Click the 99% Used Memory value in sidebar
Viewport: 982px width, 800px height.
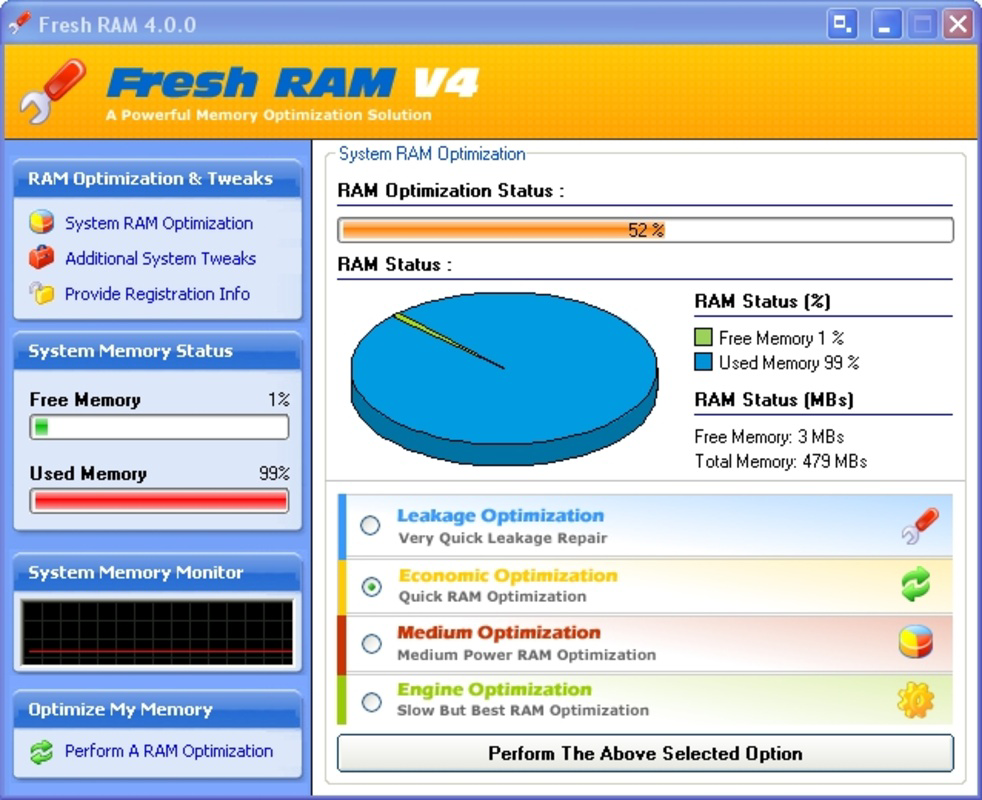(x=274, y=474)
